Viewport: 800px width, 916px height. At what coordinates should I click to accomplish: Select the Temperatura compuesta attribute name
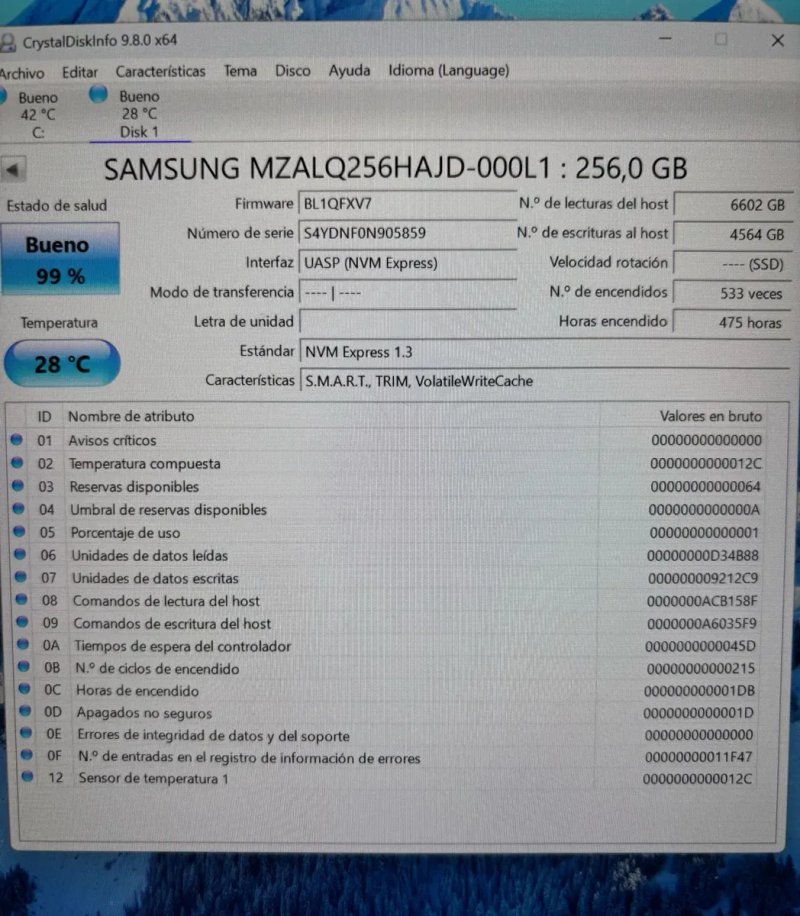(x=145, y=464)
